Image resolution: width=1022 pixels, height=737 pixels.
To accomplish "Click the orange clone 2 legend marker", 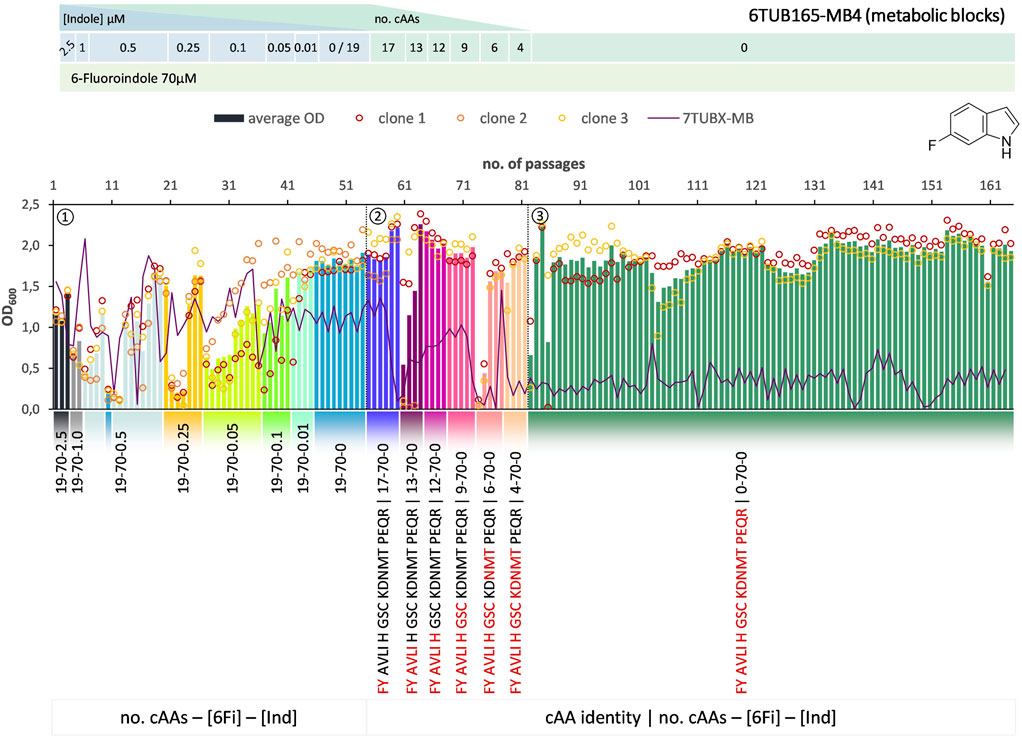I will tap(460, 118).
